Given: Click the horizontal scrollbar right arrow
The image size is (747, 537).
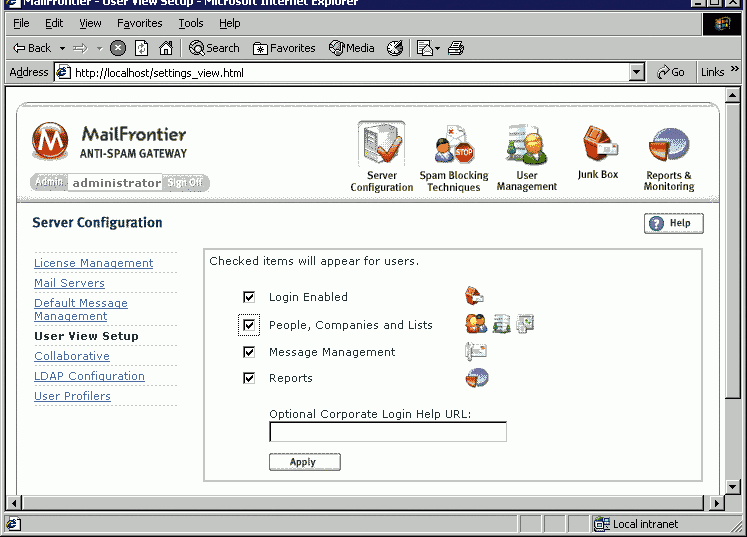Looking at the screenshot, I should [x=716, y=503].
